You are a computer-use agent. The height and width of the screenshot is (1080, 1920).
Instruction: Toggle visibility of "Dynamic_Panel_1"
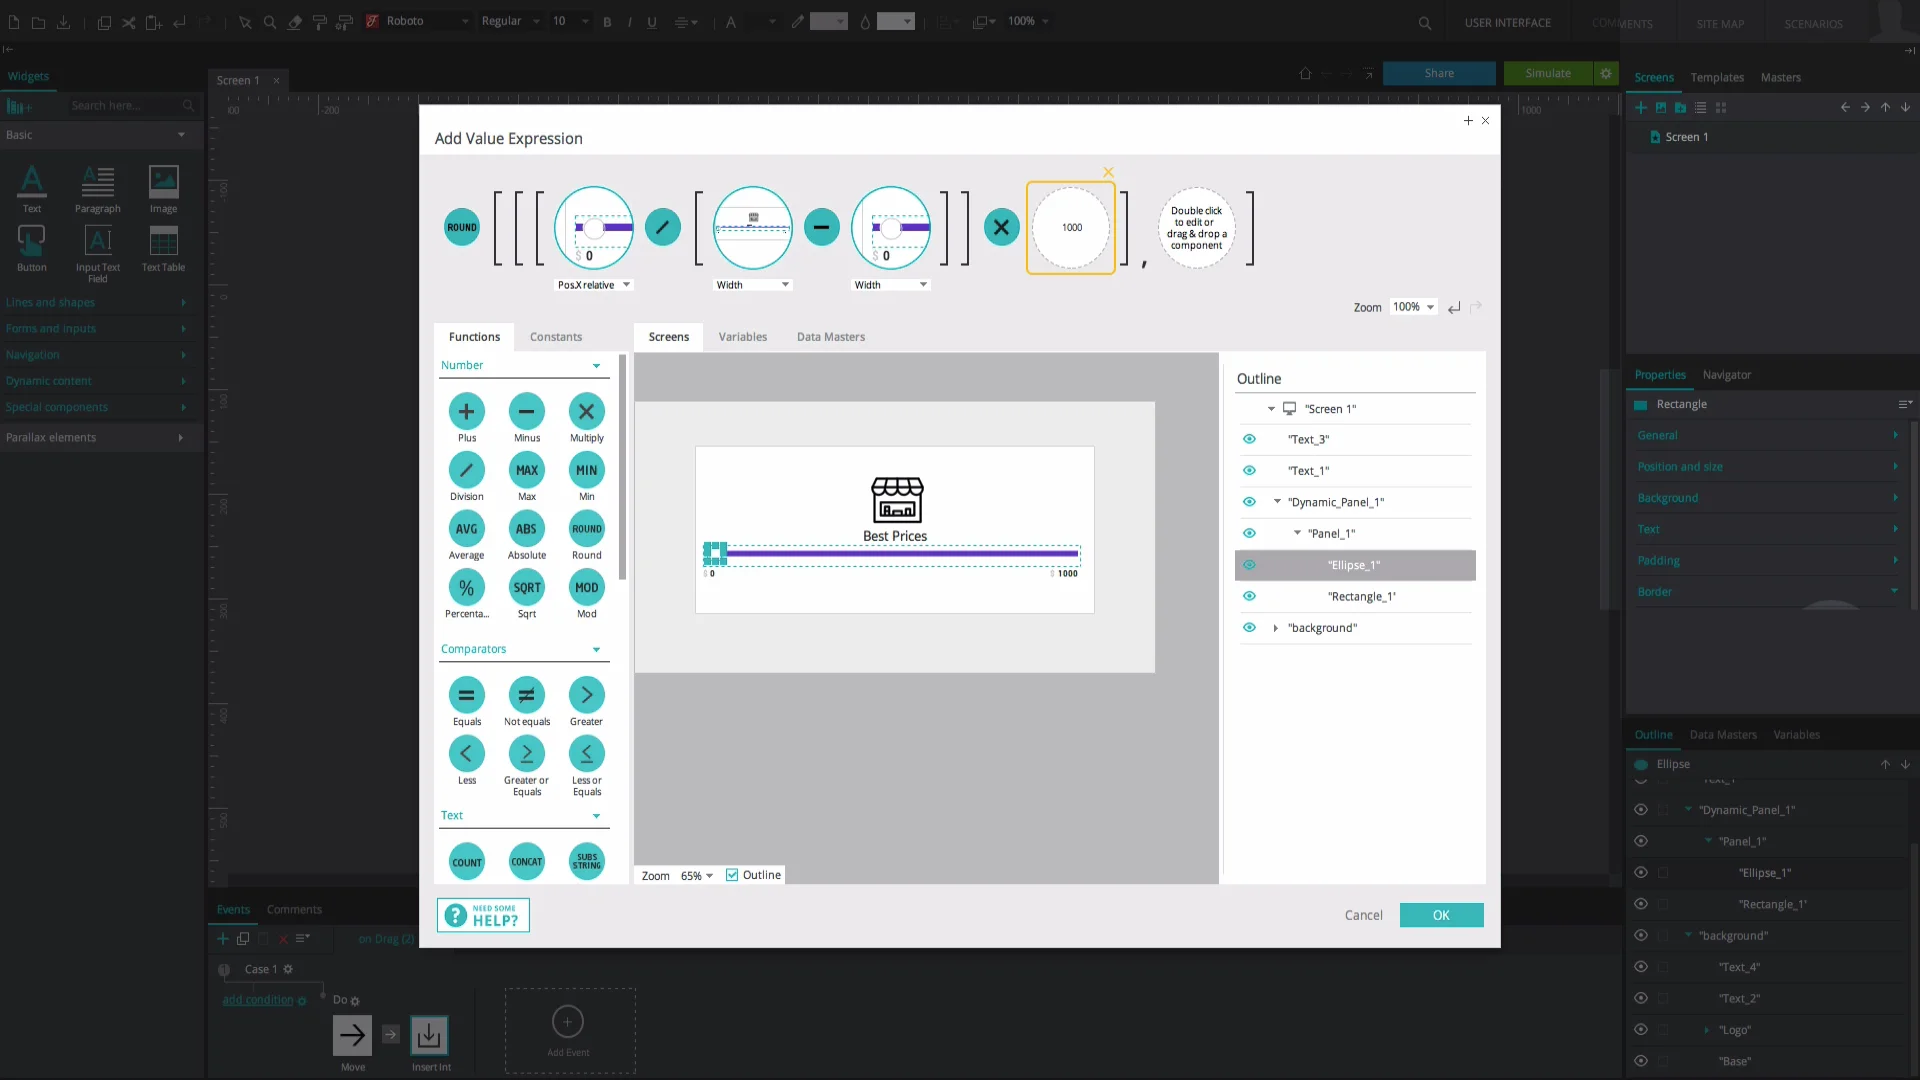1249,502
